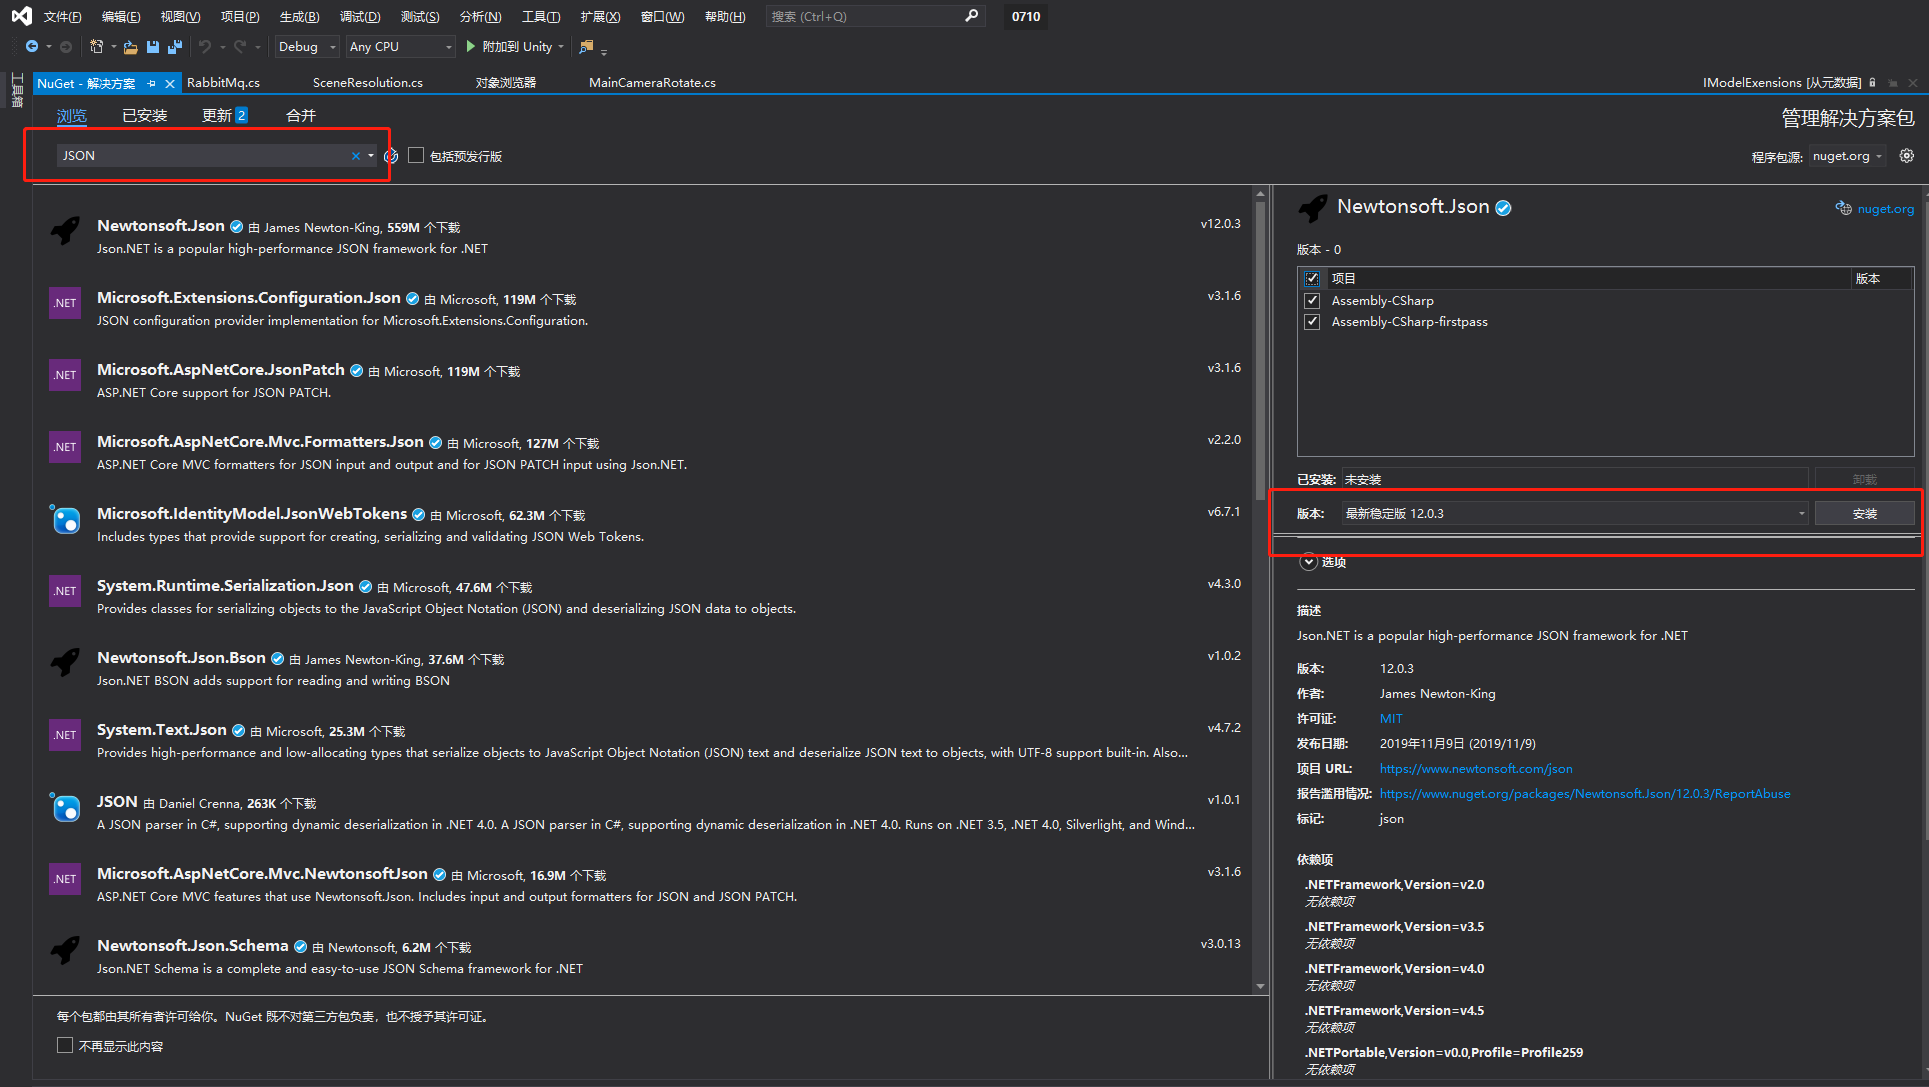Open the newtonsoft.com/json project URL link

click(1475, 769)
